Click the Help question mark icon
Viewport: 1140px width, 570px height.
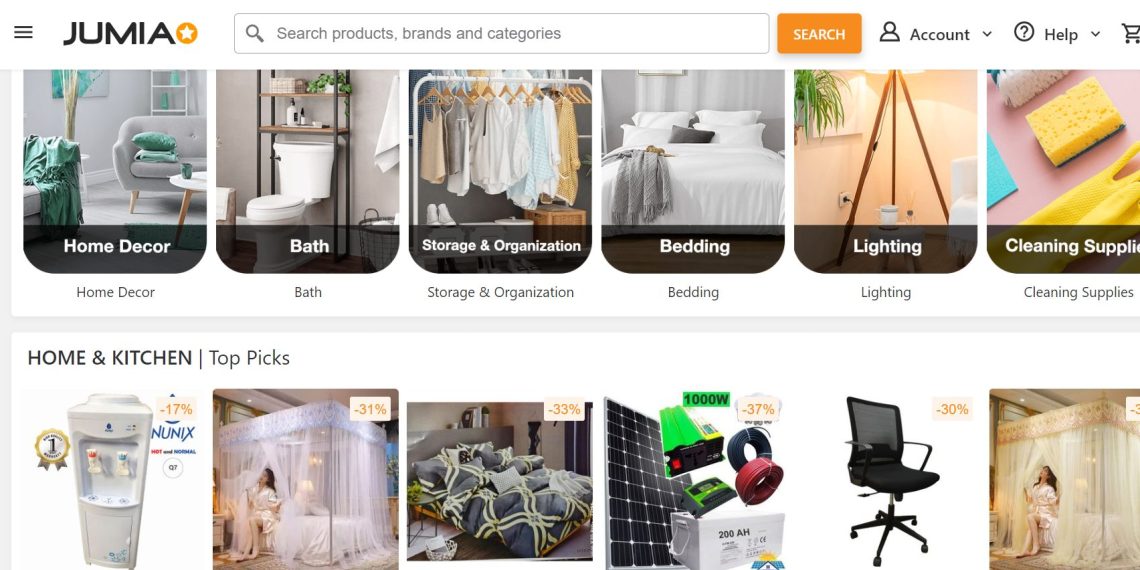[x=1024, y=32]
